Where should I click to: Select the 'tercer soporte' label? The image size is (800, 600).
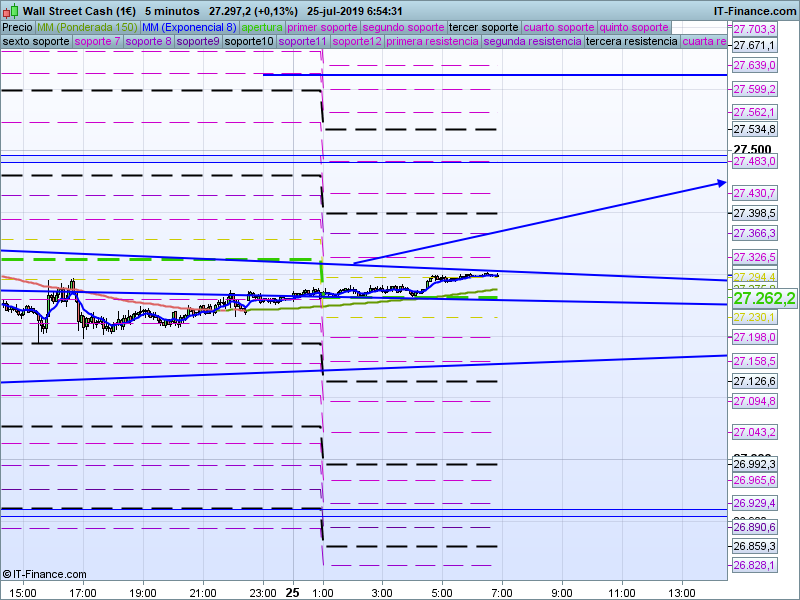(x=483, y=27)
